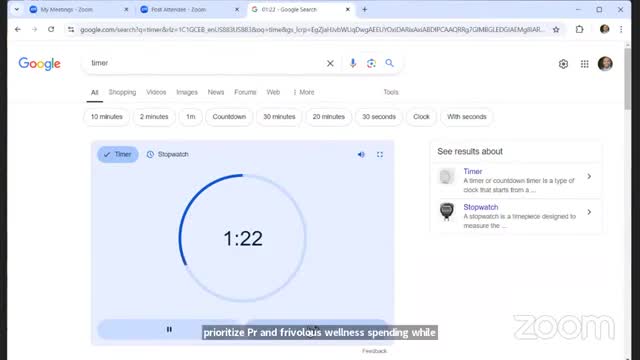Open the Tools search options
Screen dimensions: 640x360
391,92
